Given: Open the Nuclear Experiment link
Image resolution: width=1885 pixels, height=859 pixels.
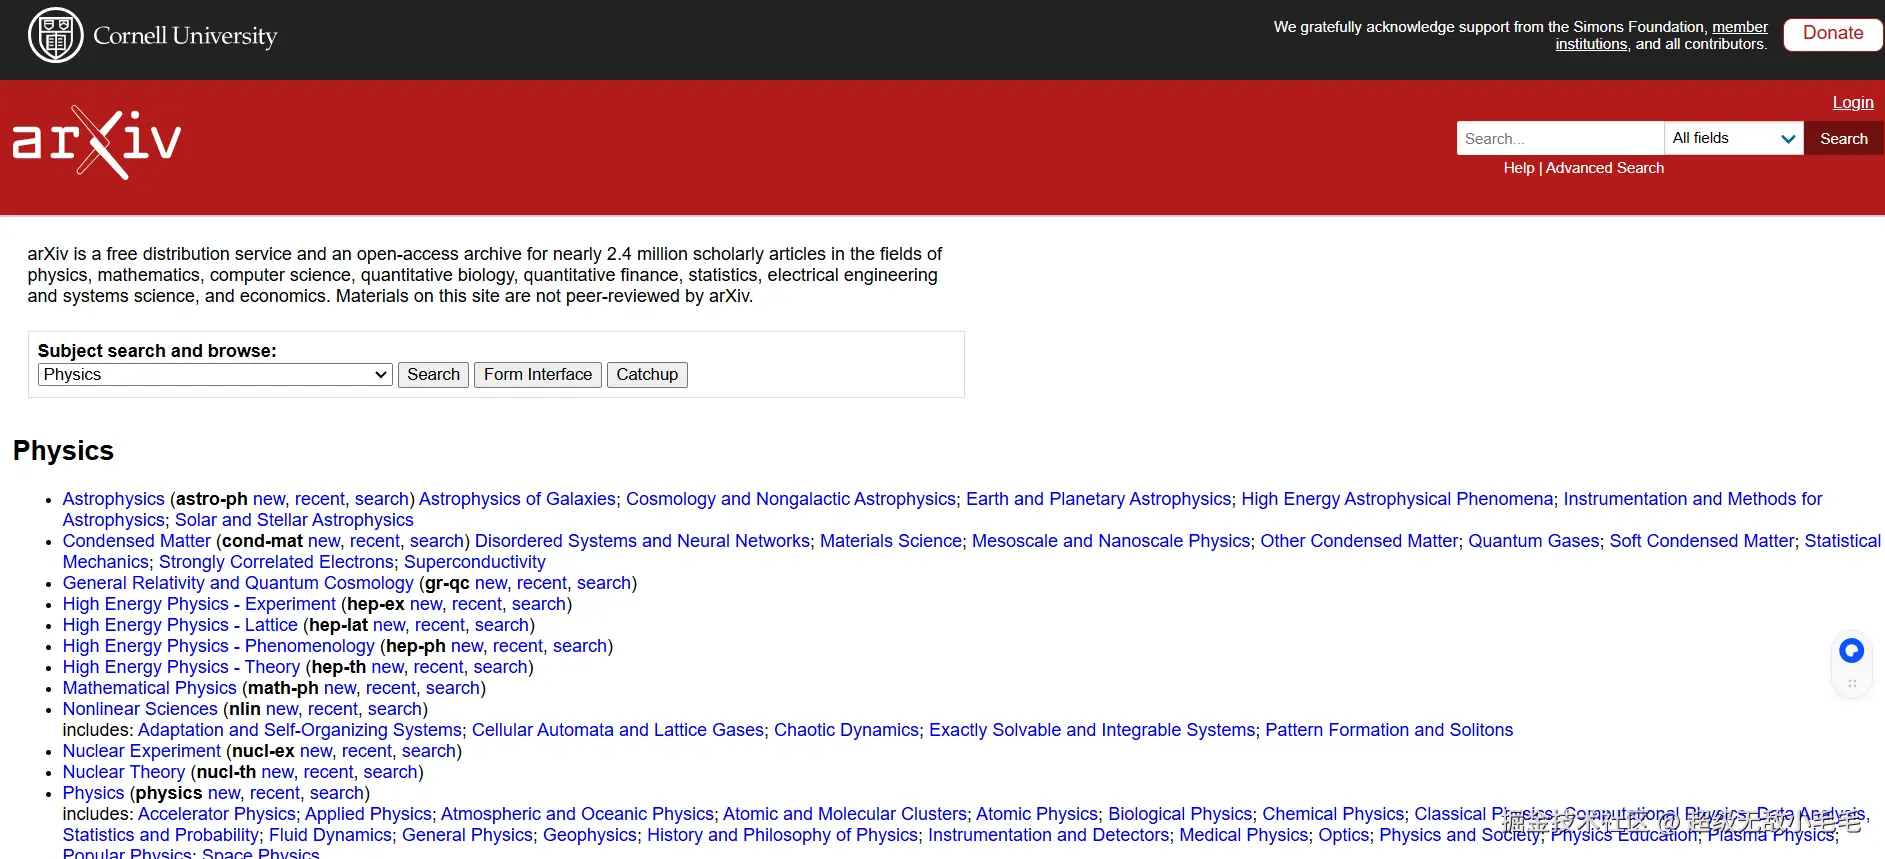Looking at the screenshot, I should tap(141, 751).
